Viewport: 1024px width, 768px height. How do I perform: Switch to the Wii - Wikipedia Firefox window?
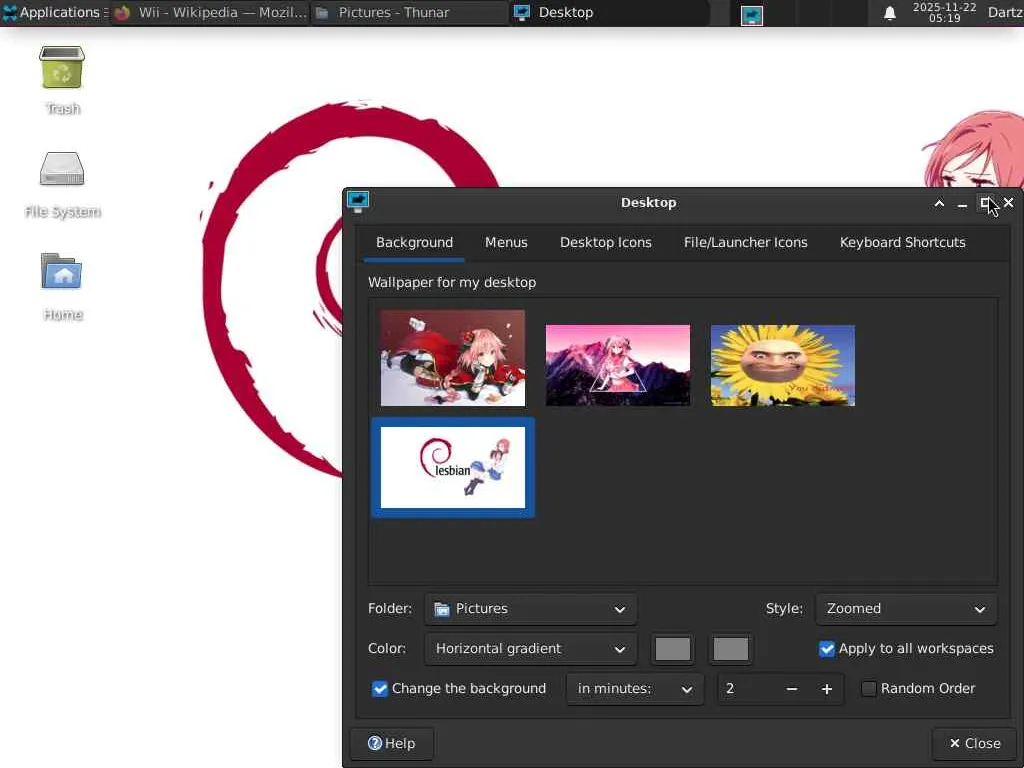(x=210, y=12)
